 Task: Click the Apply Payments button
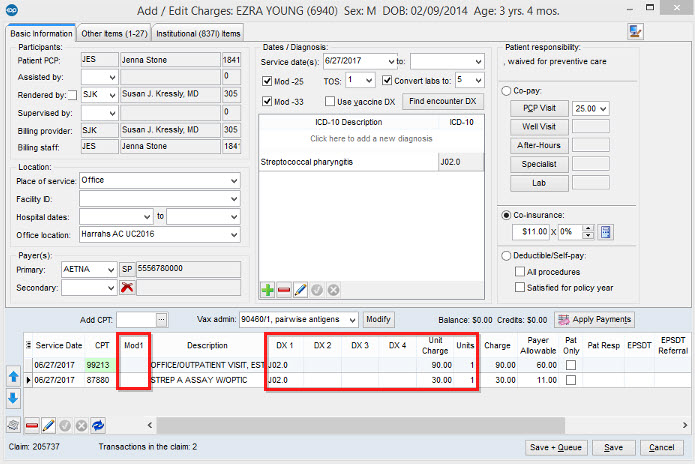pyautogui.click(x=594, y=320)
